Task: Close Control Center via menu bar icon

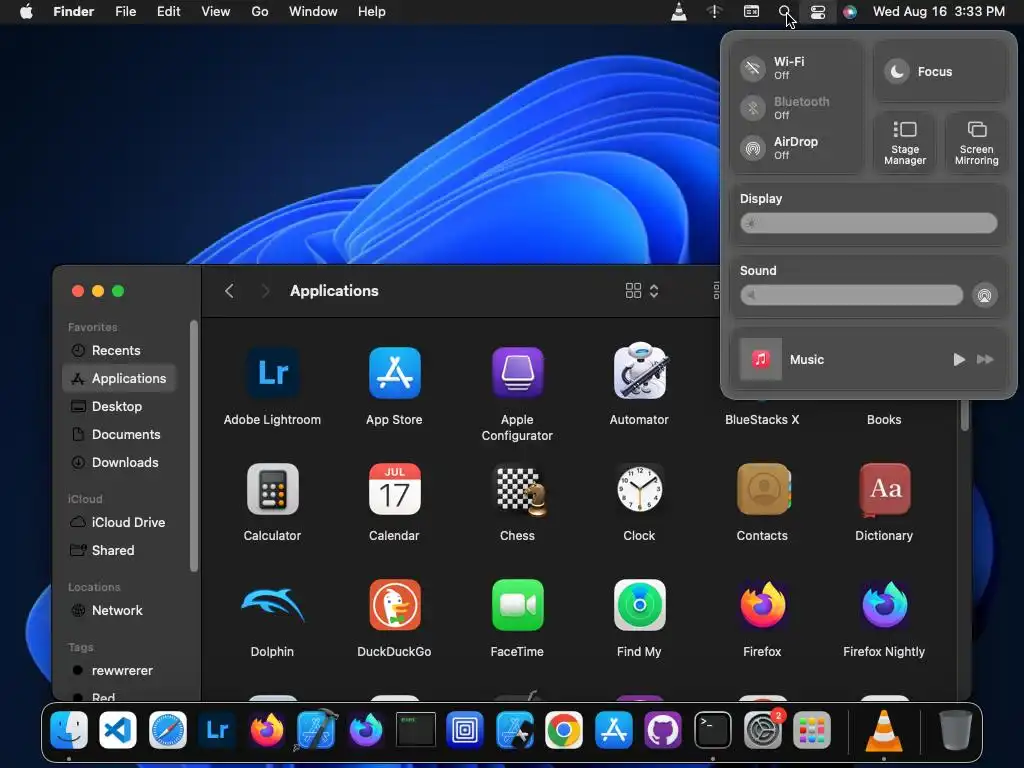Action: 818,12
